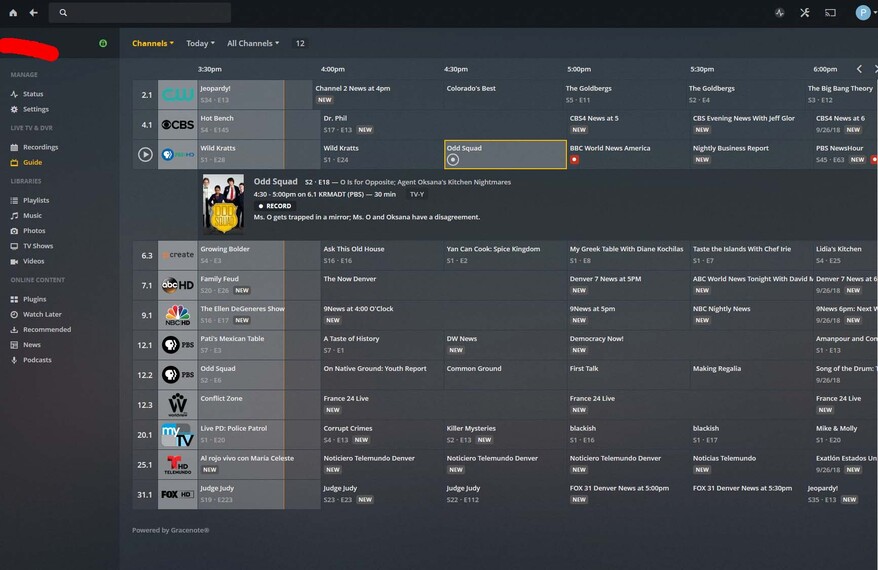Open the activity icon in top bar
This screenshot has height=570, width=878.
779,12
